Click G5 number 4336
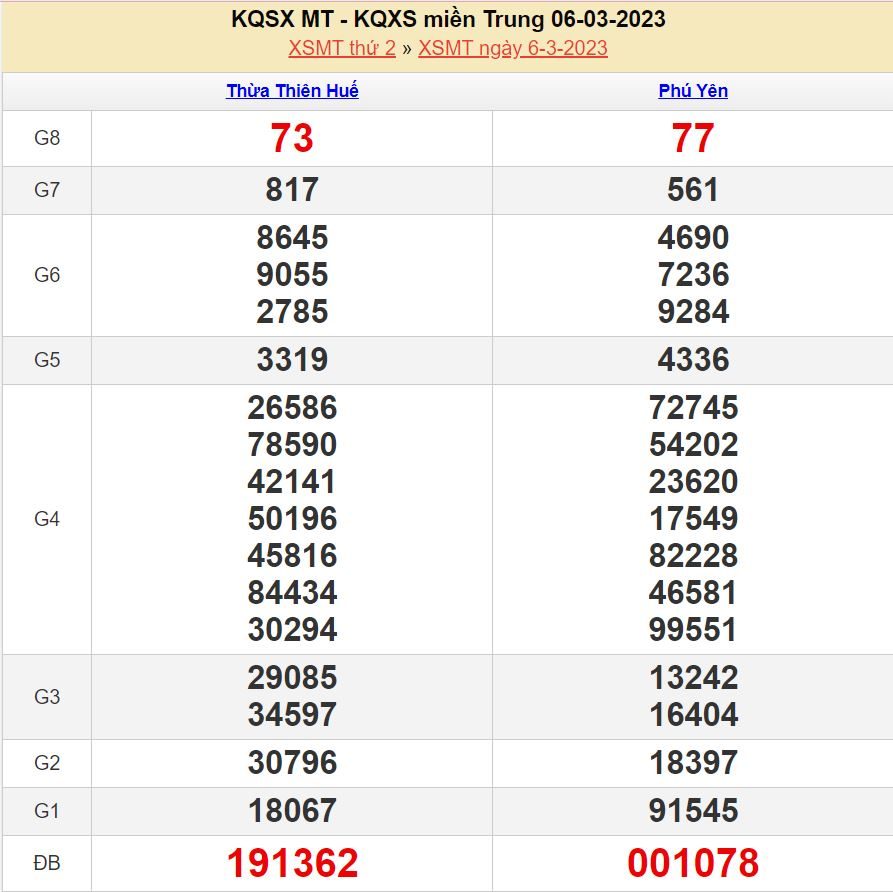 [693, 359]
